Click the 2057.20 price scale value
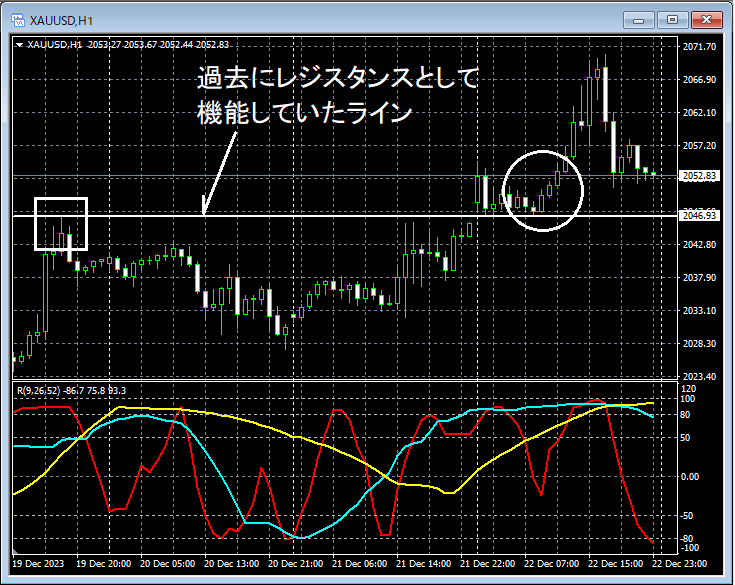 point(699,146)
